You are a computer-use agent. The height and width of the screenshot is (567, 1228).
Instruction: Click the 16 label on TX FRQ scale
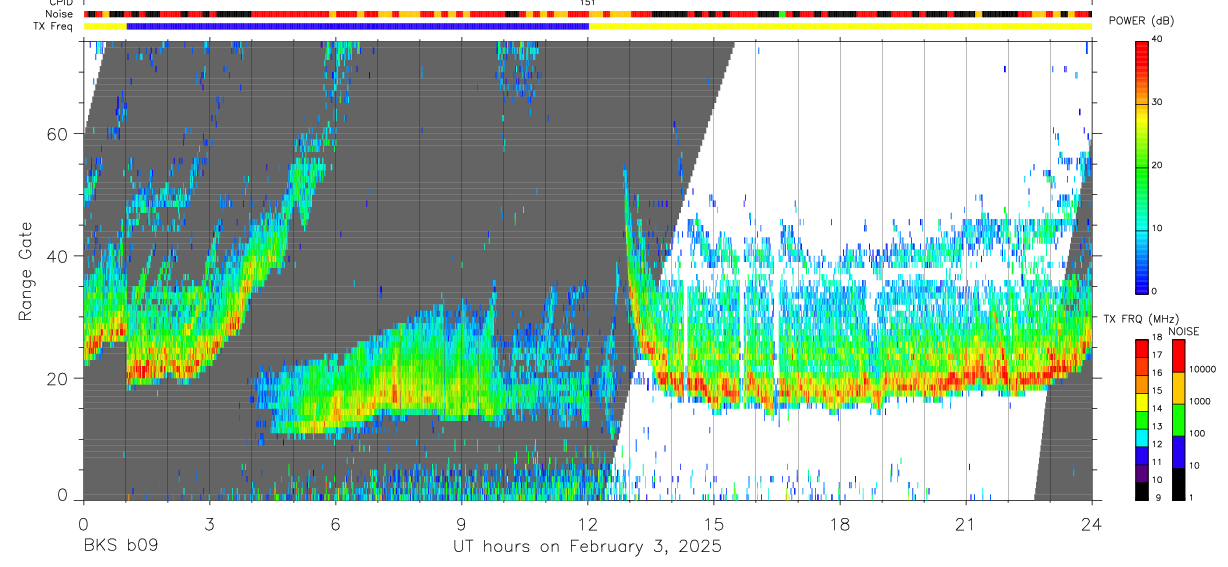(x=1158, y=372)
